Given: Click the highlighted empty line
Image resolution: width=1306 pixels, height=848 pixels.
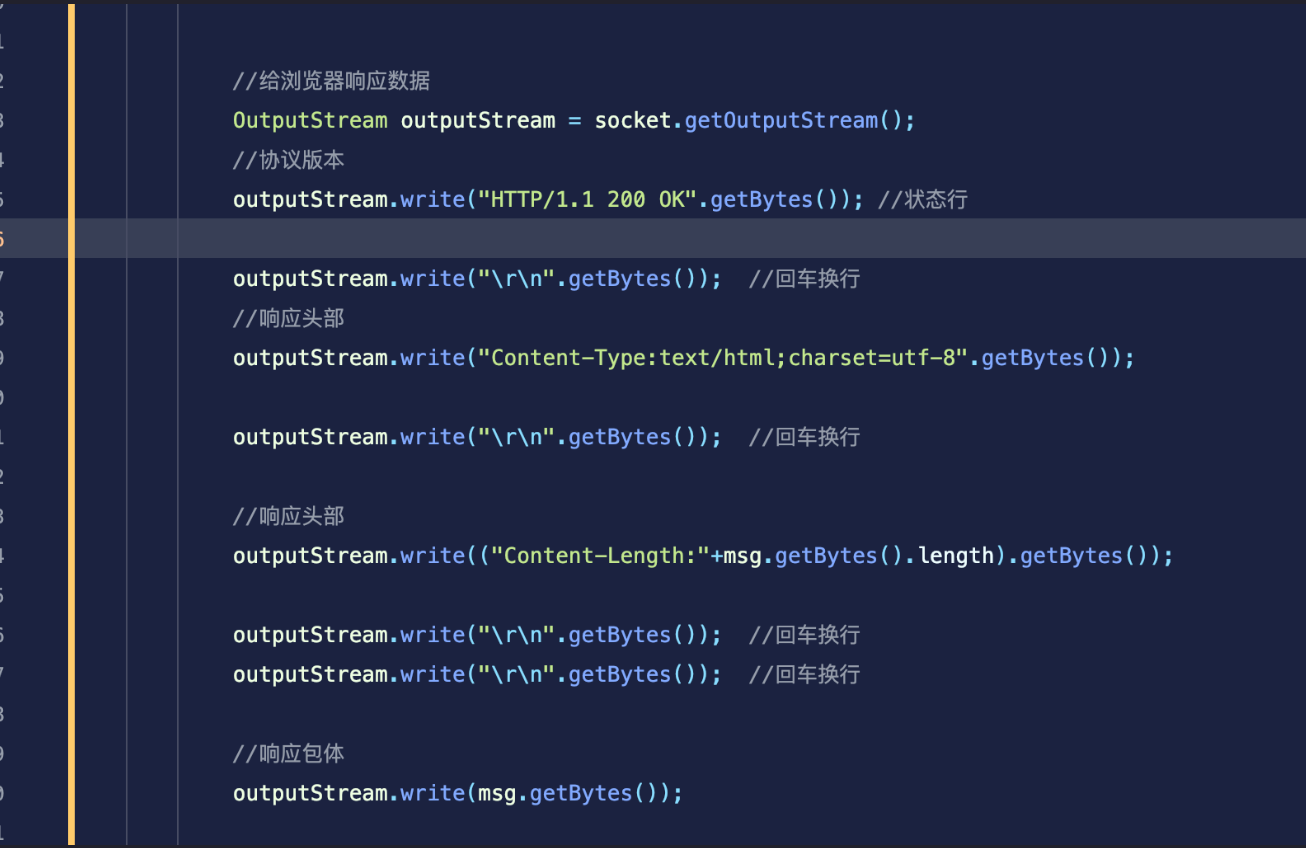Looking at the screenshot, I should (x=600, y=238).
